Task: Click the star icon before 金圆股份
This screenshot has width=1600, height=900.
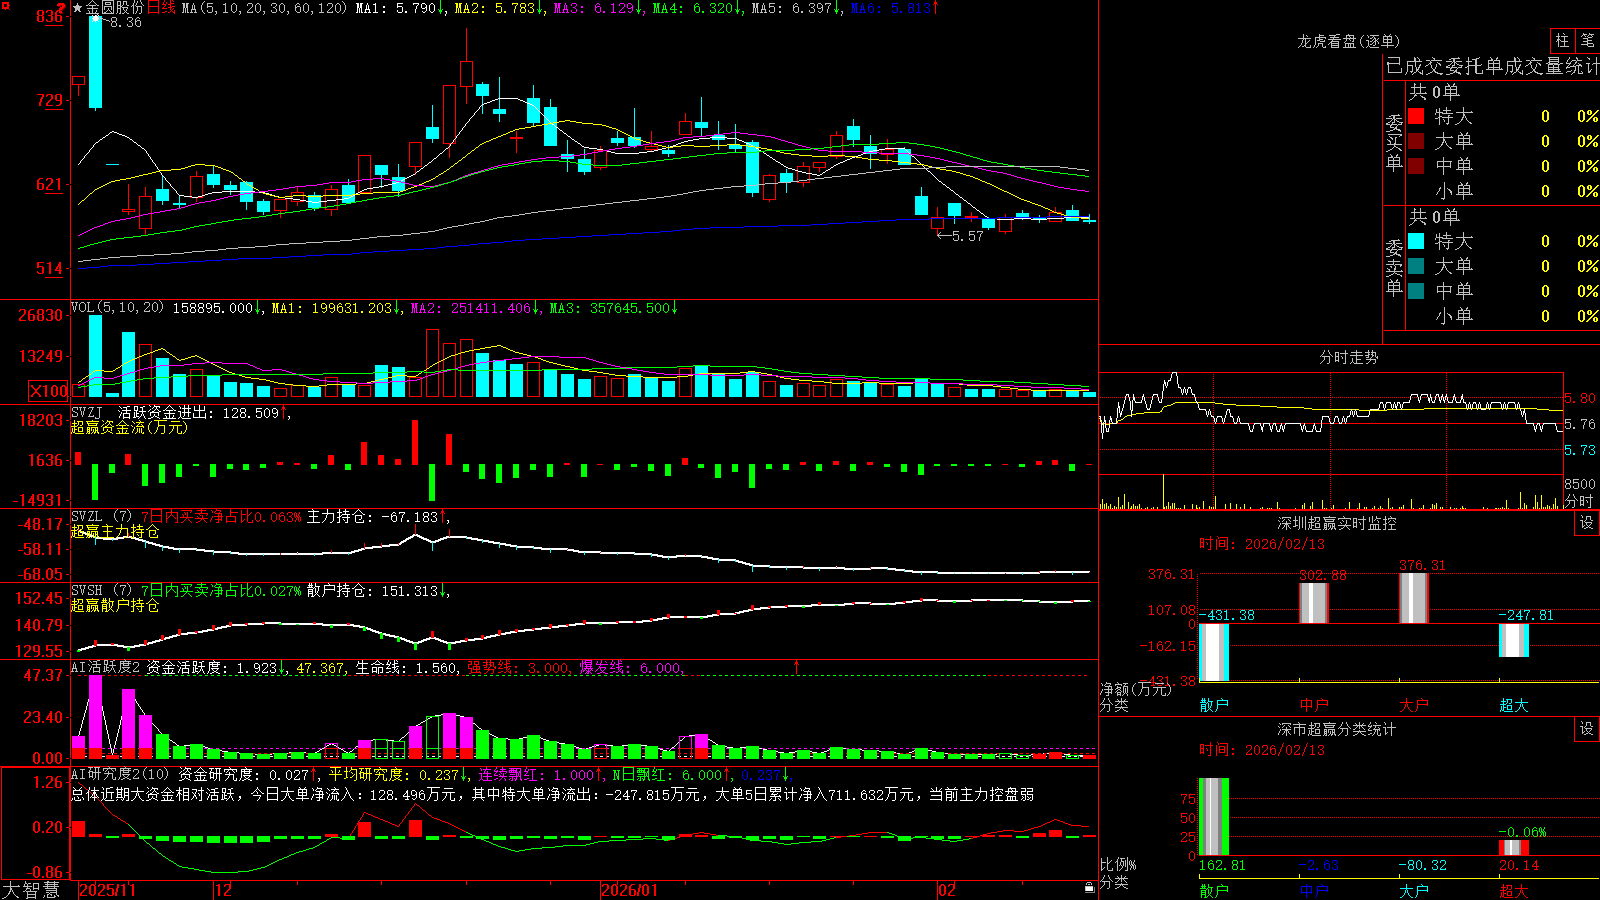Action: (77, 8)
